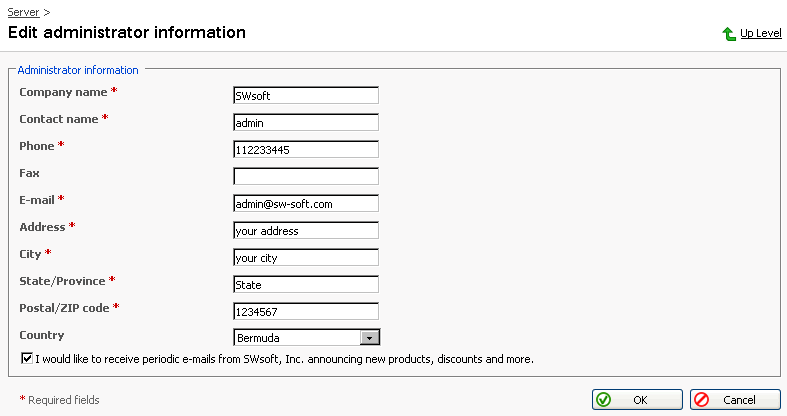Viewport: 787px width, 416px height.
Task: Click into the Contact name field
Action: point(306,123)
